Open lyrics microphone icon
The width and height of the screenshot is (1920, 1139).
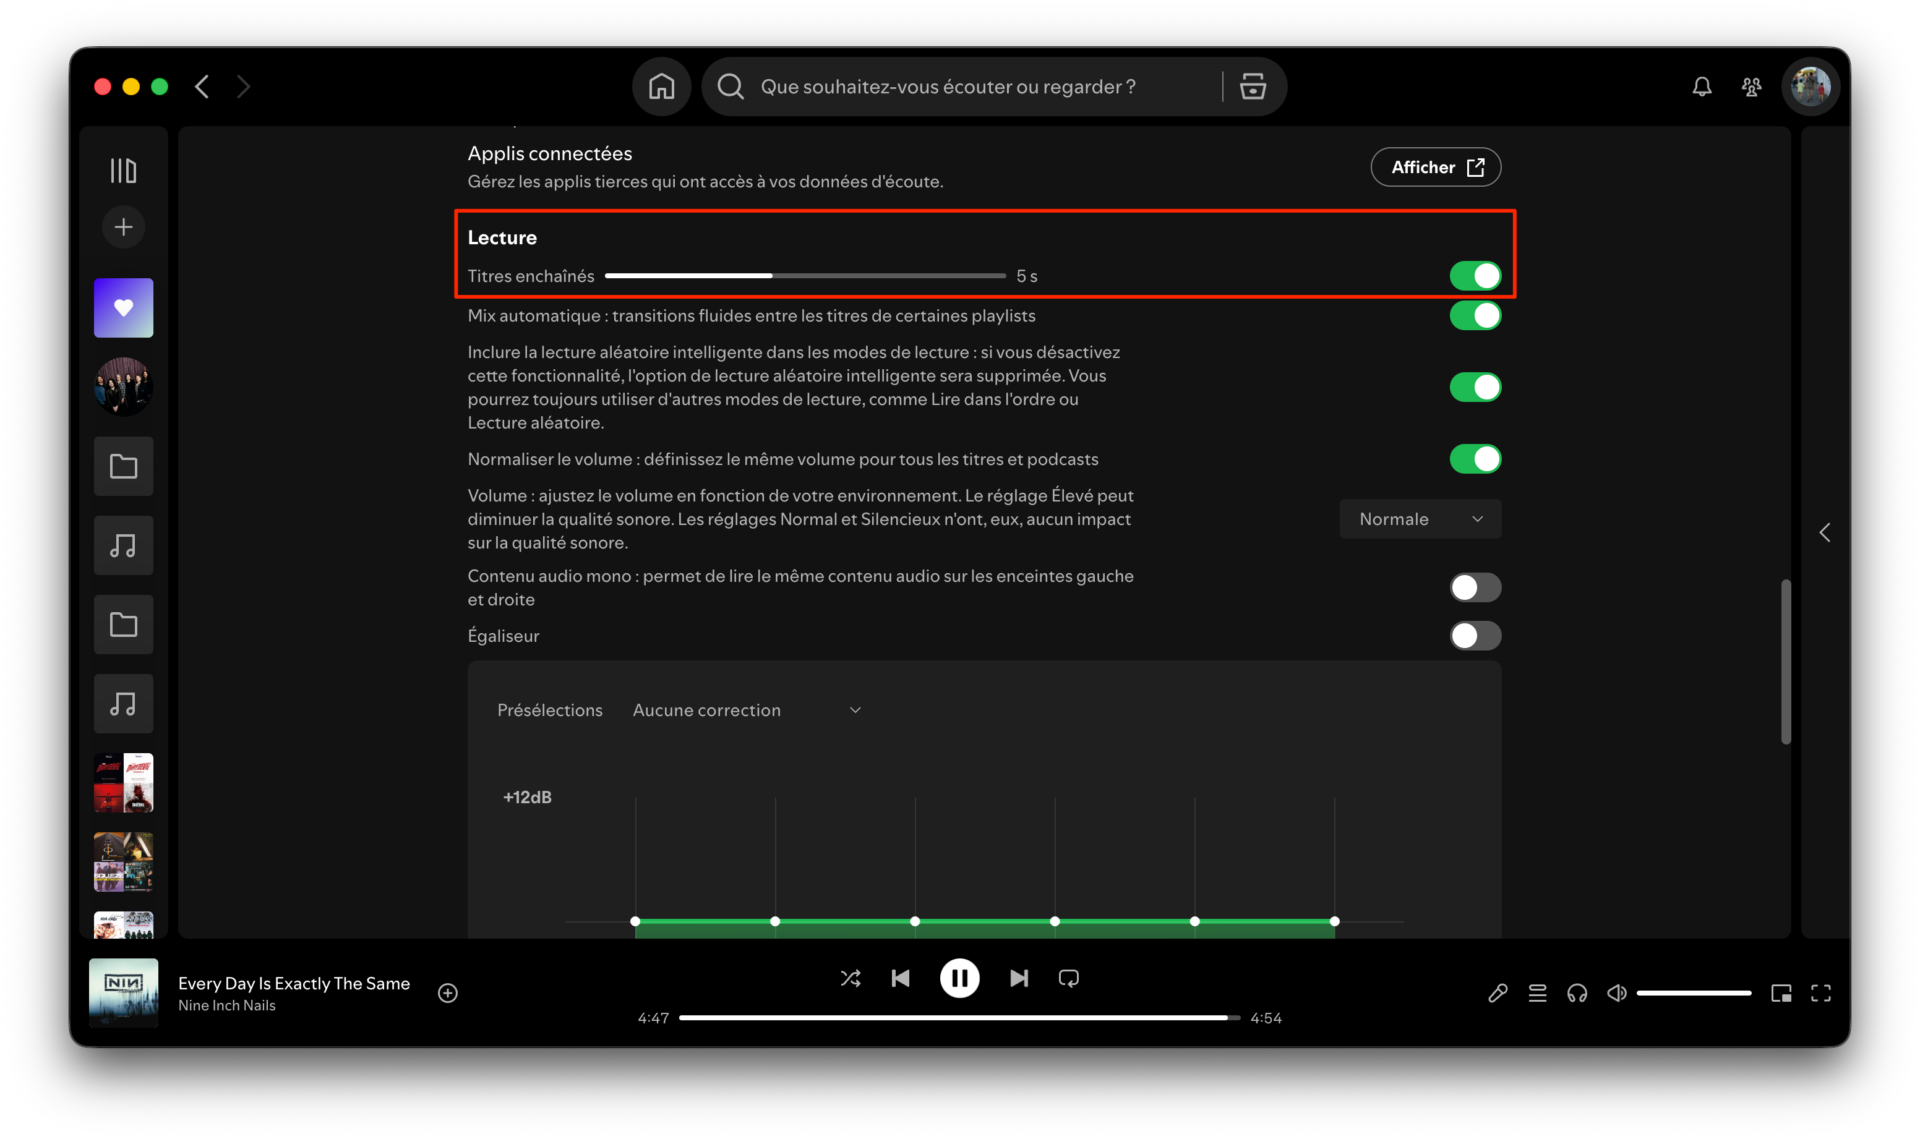click(1497, 993)
